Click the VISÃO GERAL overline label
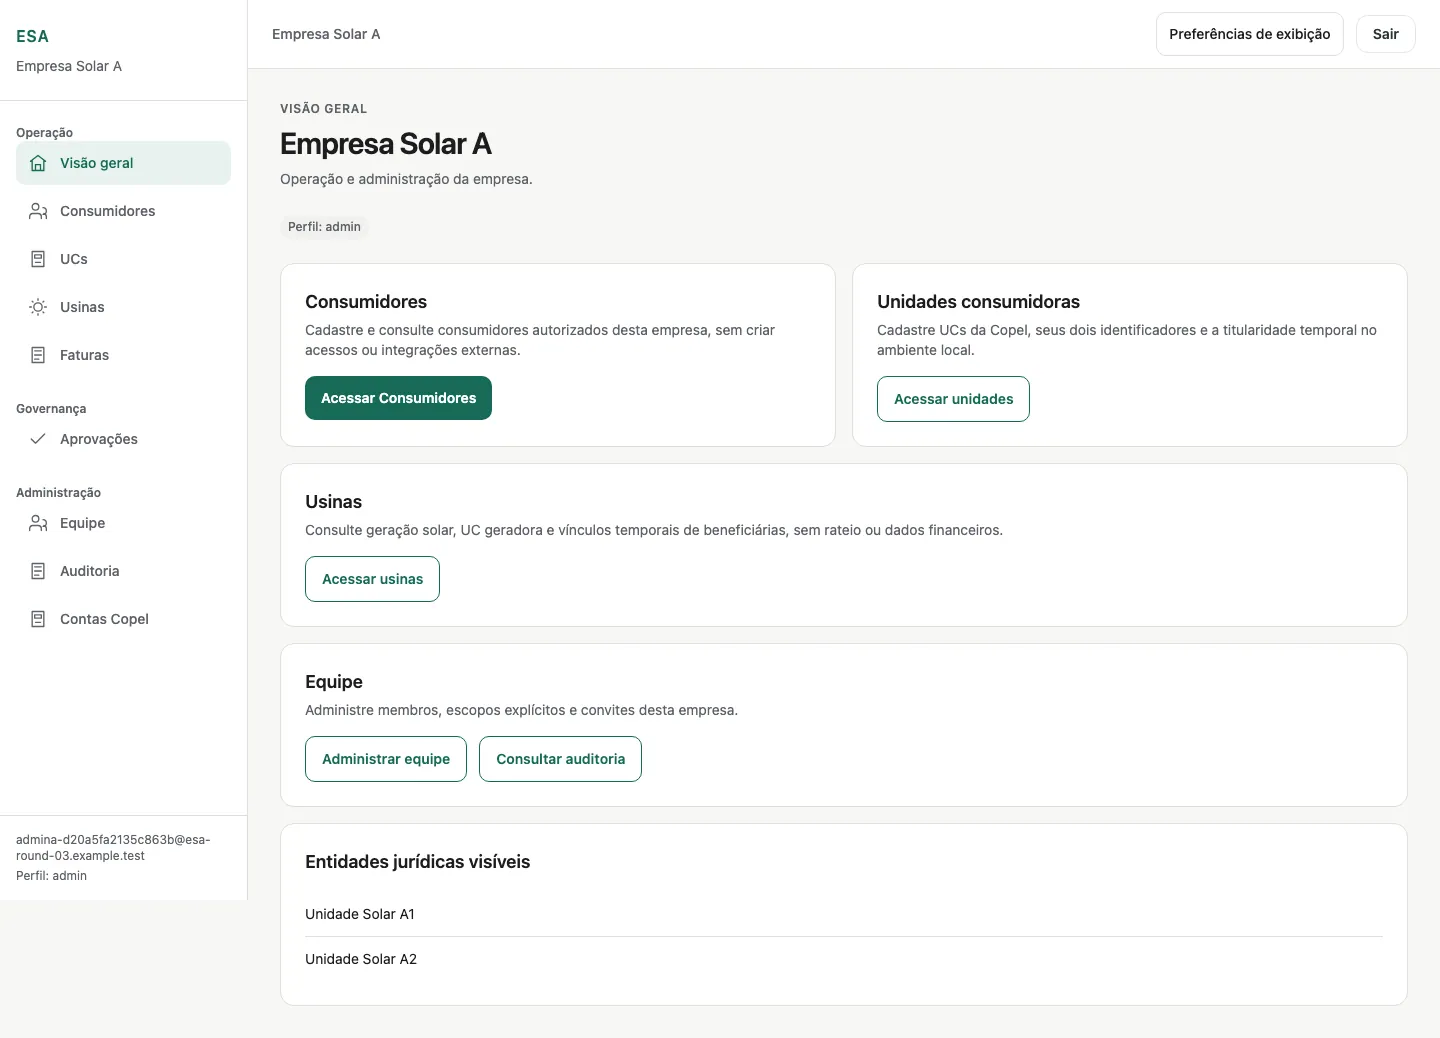This screenshot has height=1038, width=1440. [x=323, y=109]
